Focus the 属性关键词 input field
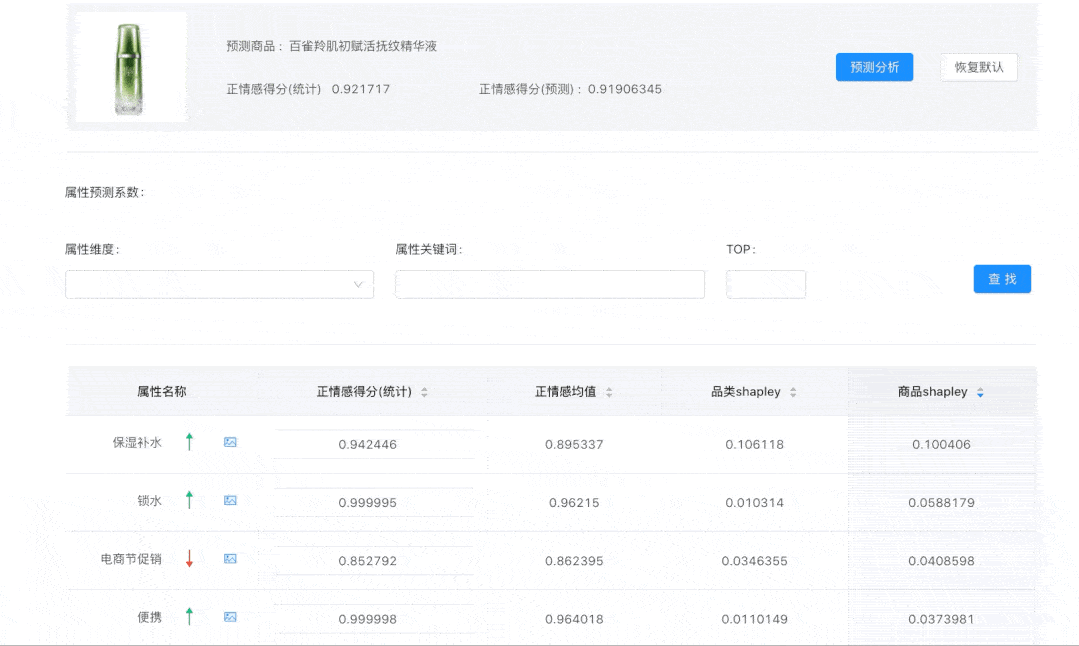Screen dimensions: 1079x646 (x=549, y=285)
